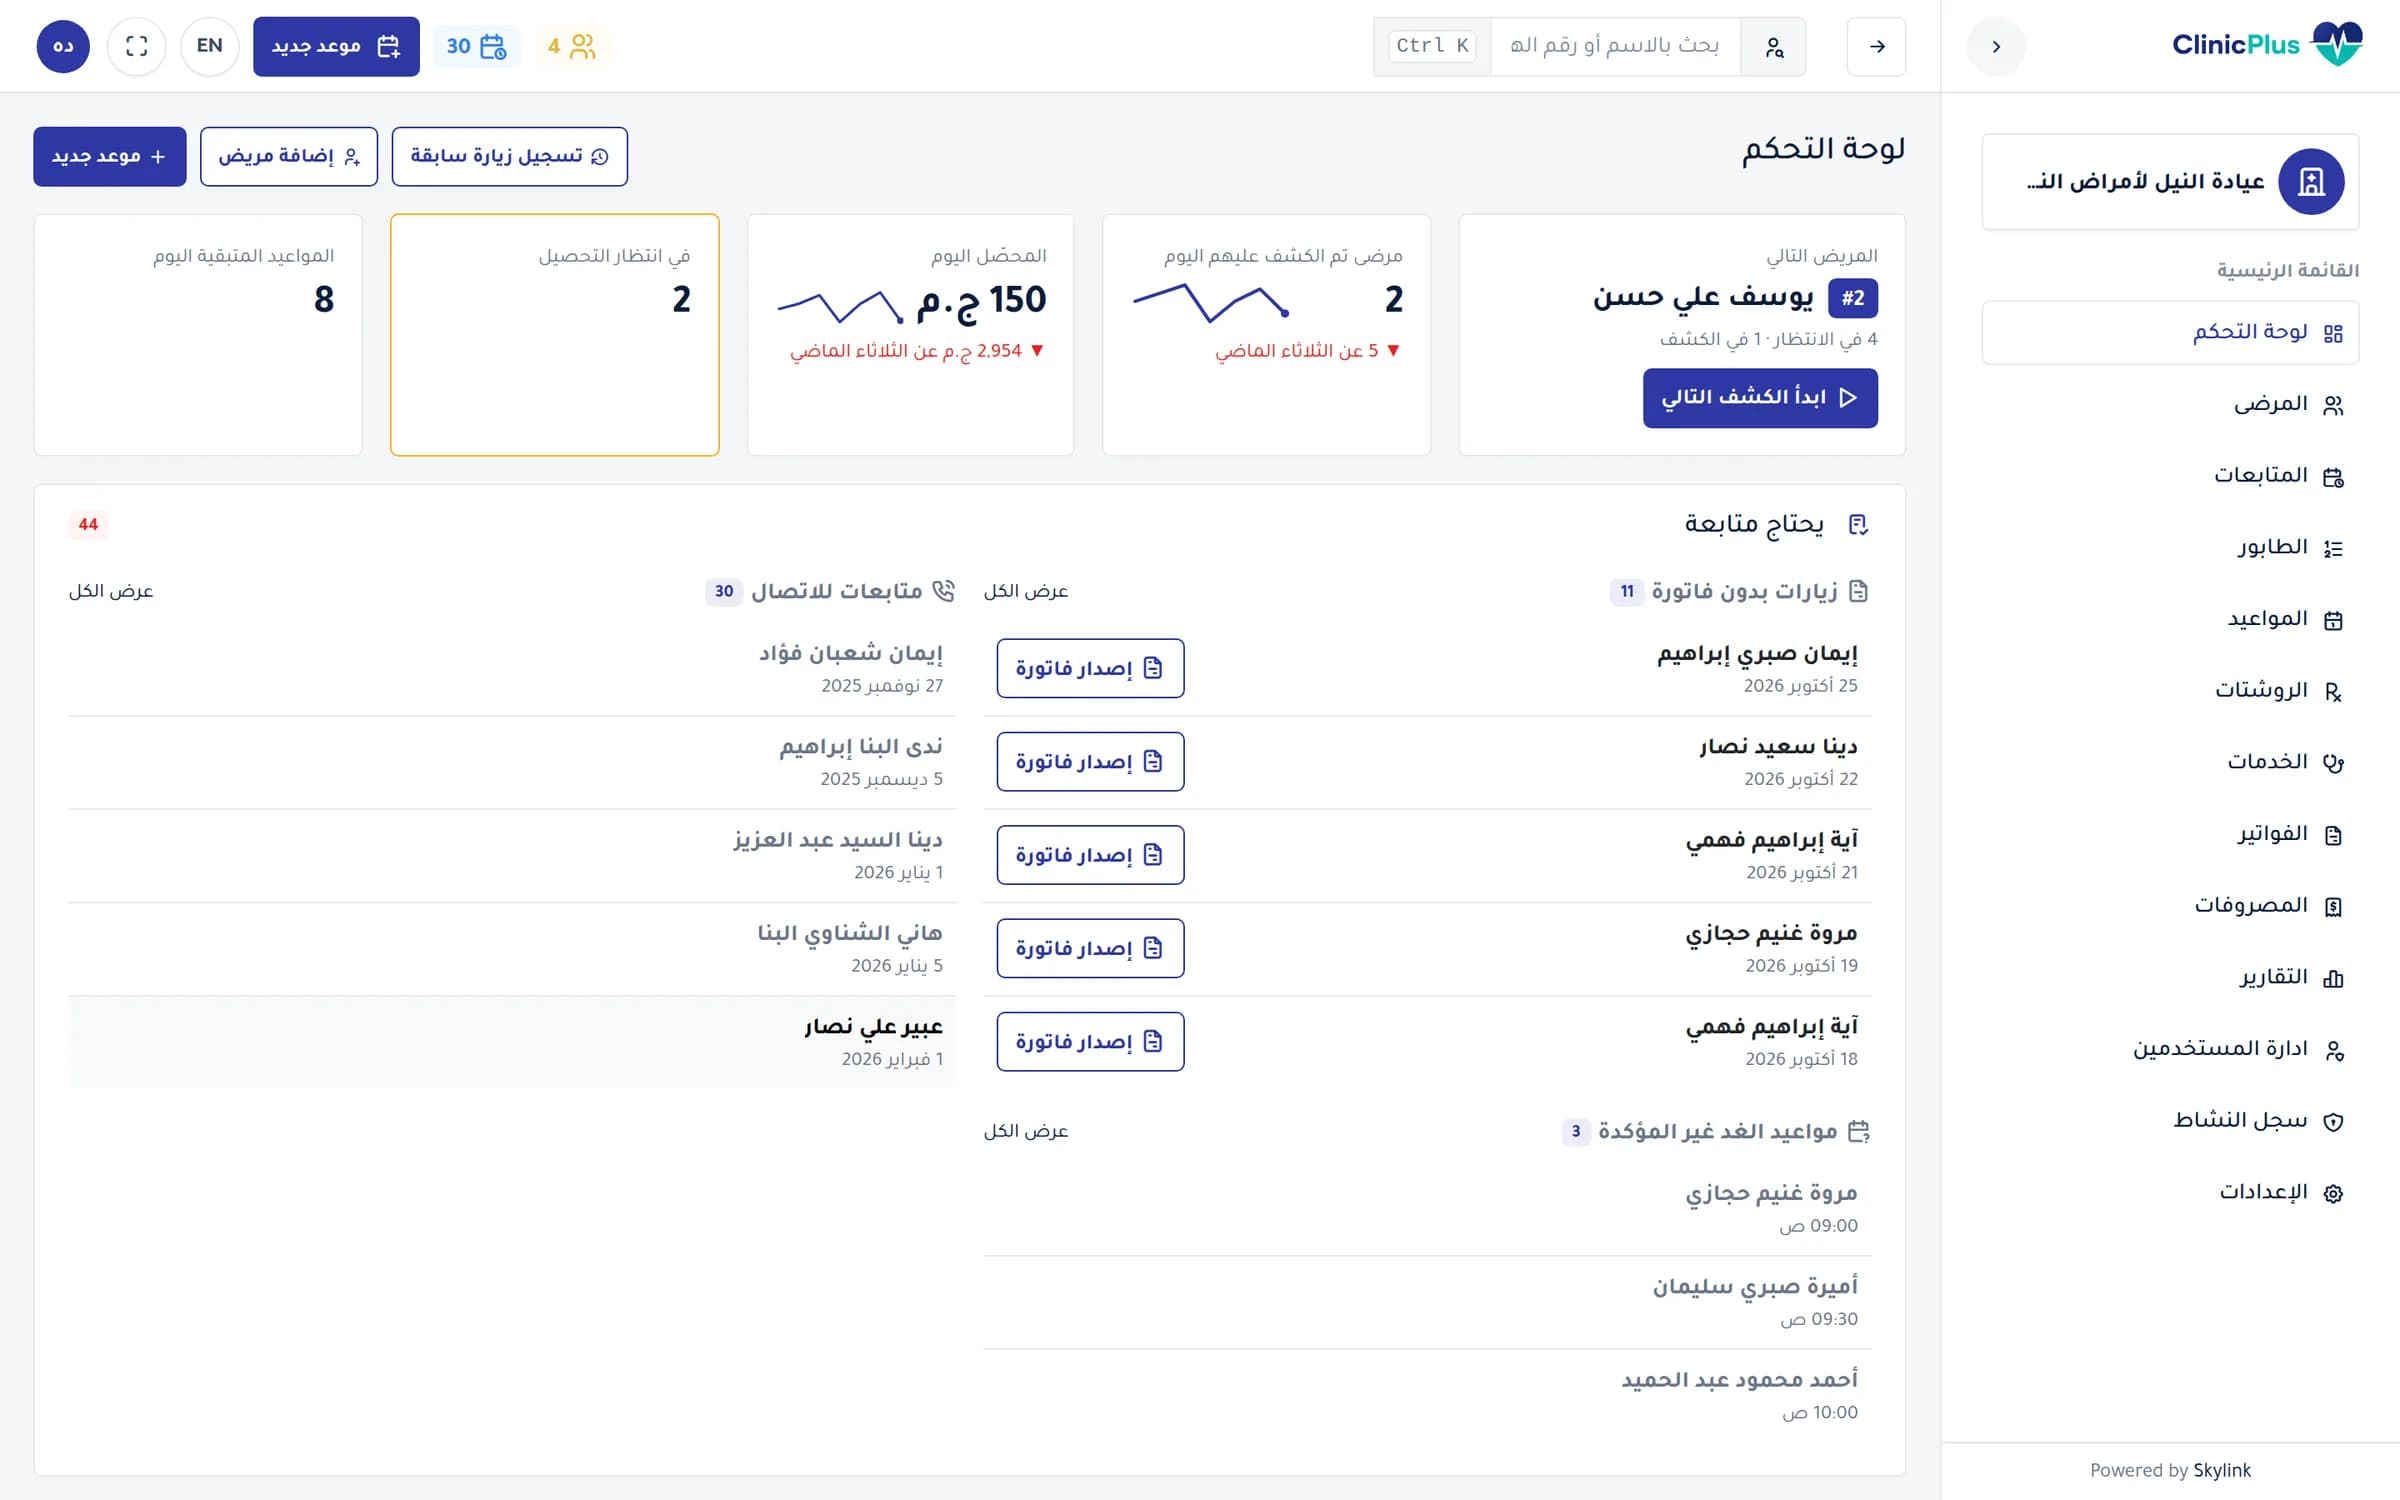The width and height of the screenshot is (2400, 1500).
Task: Click 'تسجيل زيارة سابقة' button
Action: coord(510,156)
